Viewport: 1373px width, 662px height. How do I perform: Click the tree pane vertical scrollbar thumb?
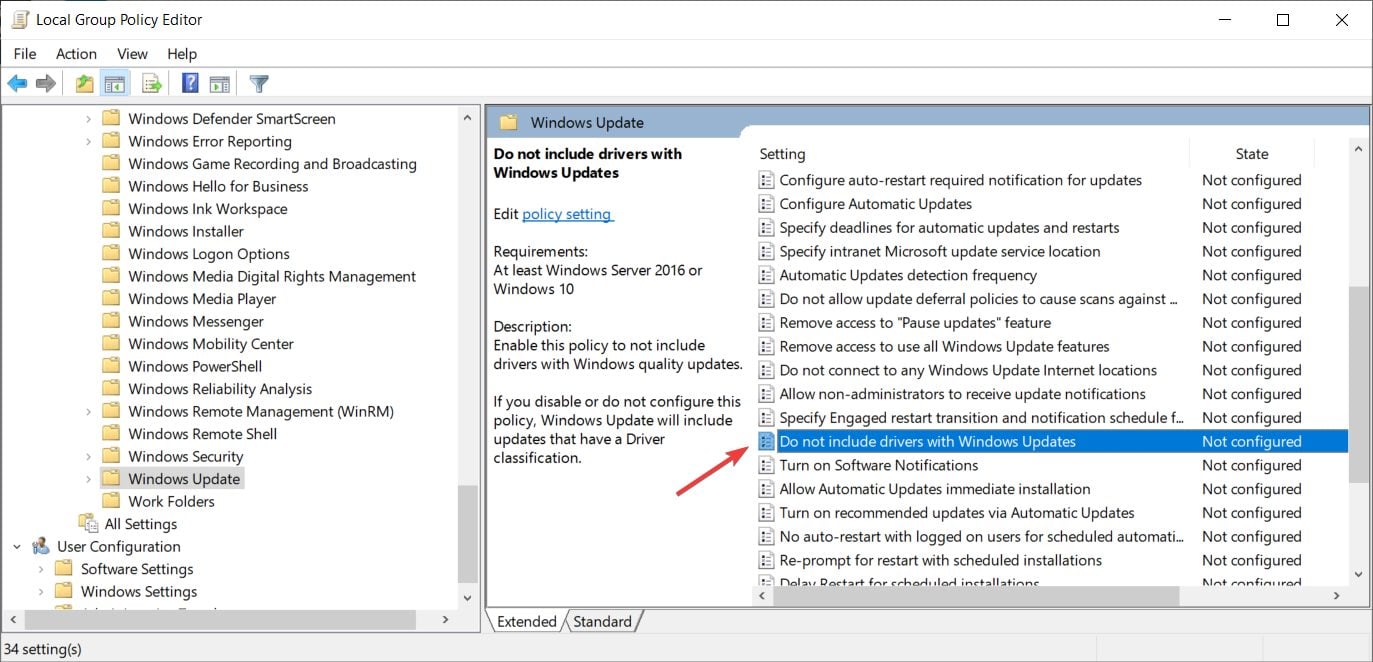tap(467, 533)
